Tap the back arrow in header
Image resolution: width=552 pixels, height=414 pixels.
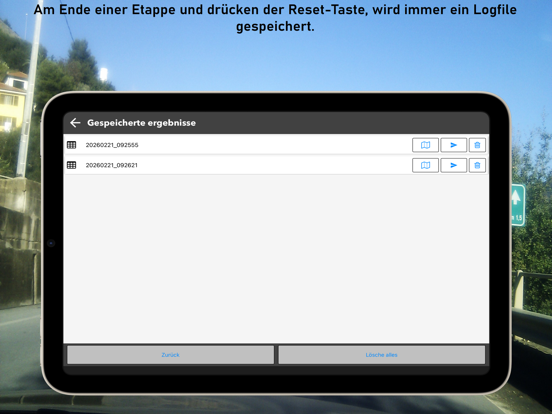click(x=75, y=123)
